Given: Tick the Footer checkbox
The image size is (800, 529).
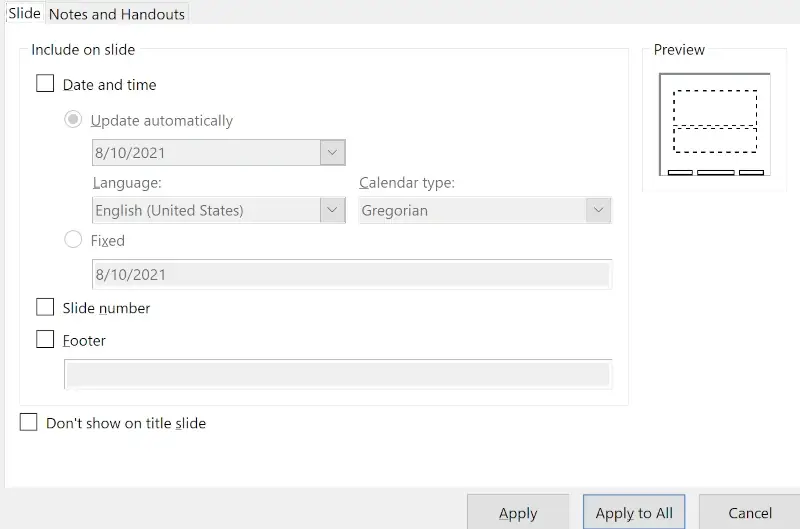Looking at the screenshot, I should 45,339.
